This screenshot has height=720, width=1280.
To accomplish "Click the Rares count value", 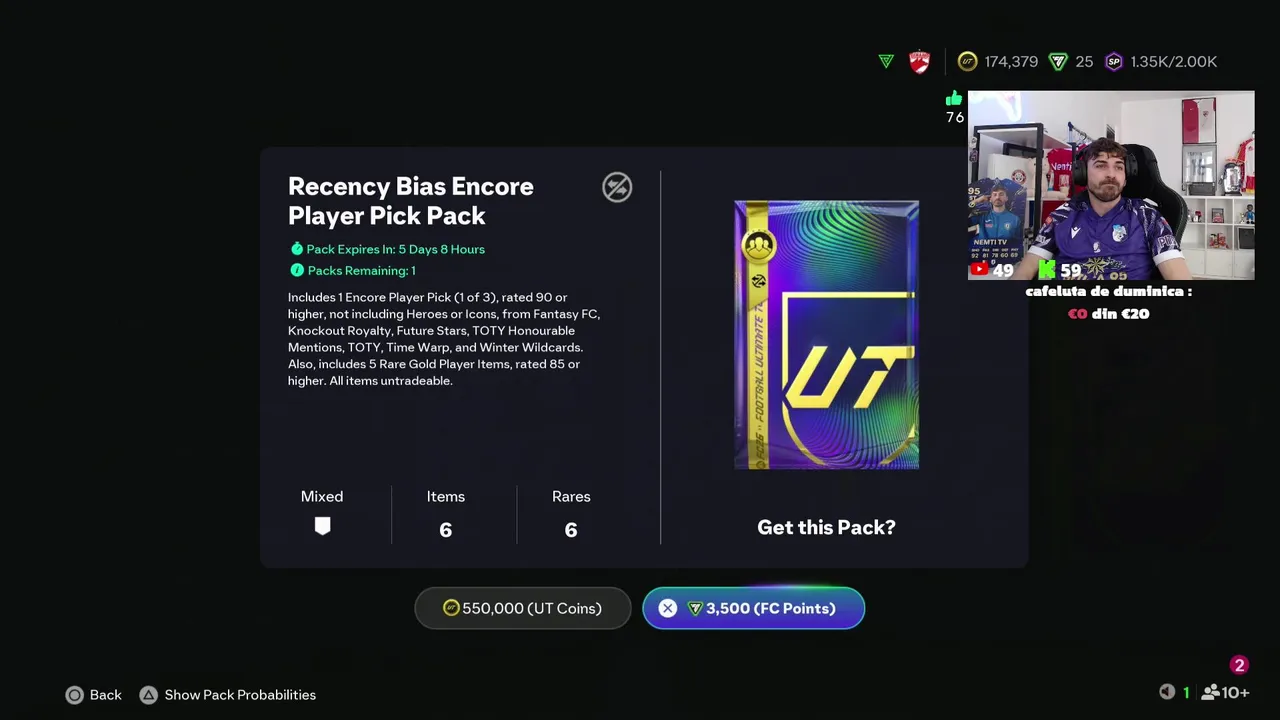I will tap(571, 530).
